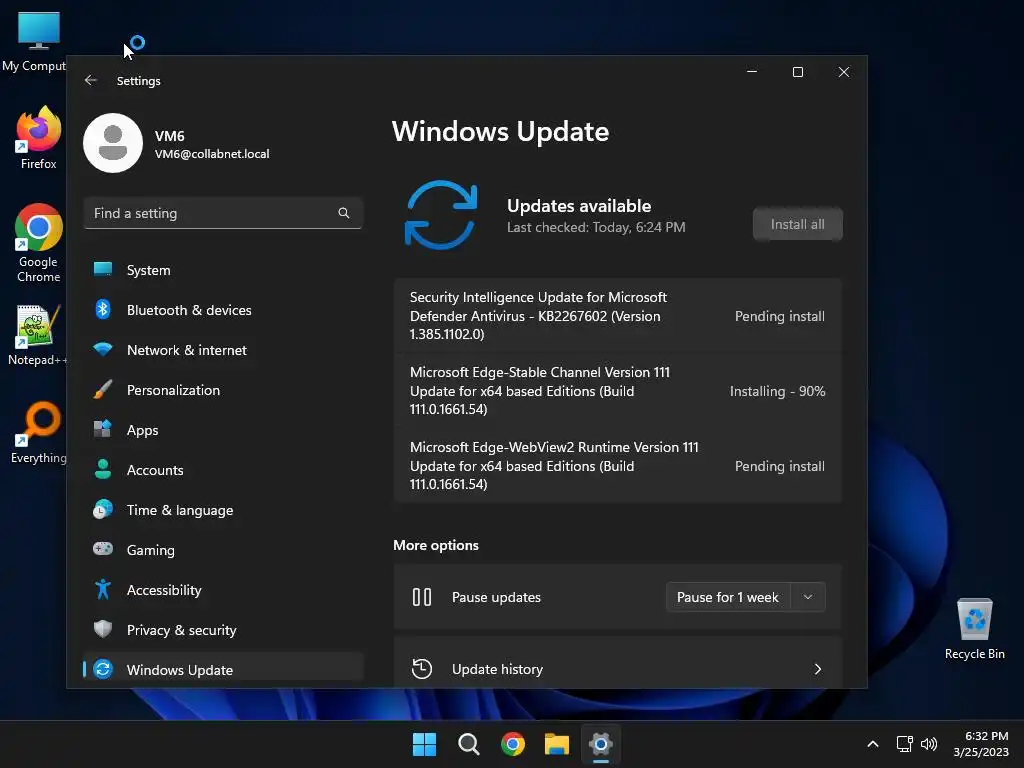Screen dimensions: 1024x768
Task: Click the Privacy & security shield icon
Action: pos(103,630)
